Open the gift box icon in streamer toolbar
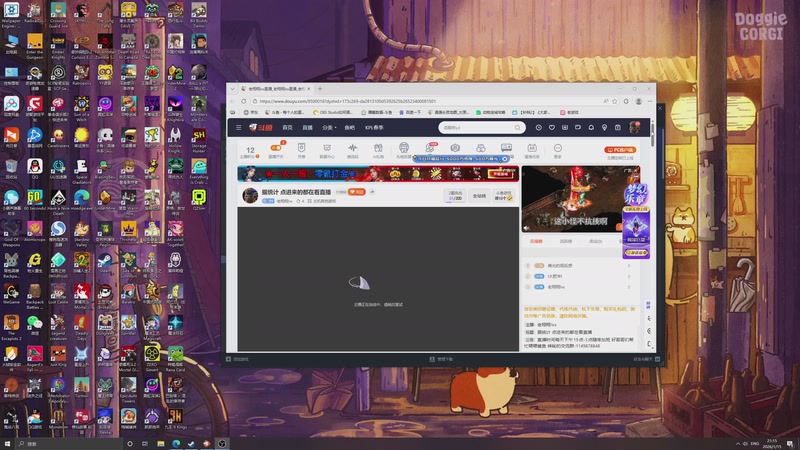The width and height of the screenshot is (800, 450). click(378, 150)
